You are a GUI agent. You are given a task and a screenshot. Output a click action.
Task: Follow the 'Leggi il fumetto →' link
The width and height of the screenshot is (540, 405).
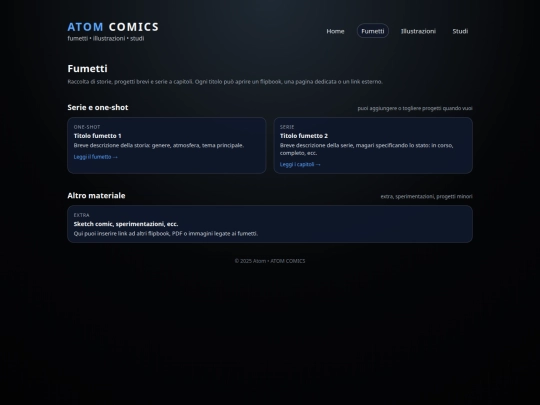(x=96, y=157)
